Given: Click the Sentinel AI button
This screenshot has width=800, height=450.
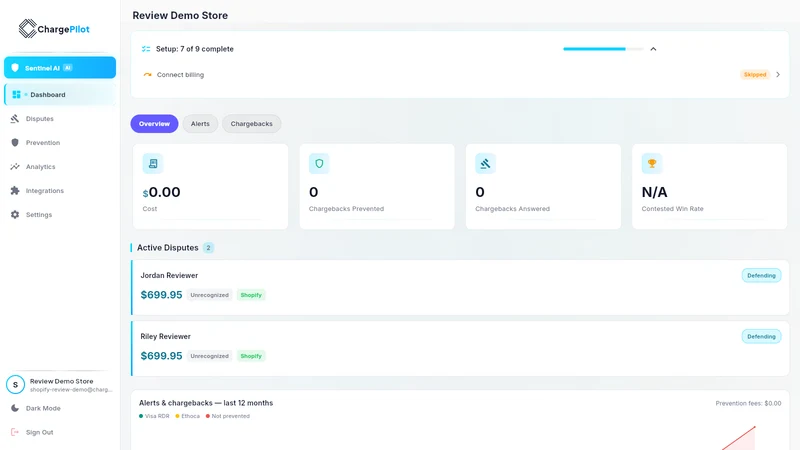Looking at the screenshot, I should 60,67.
